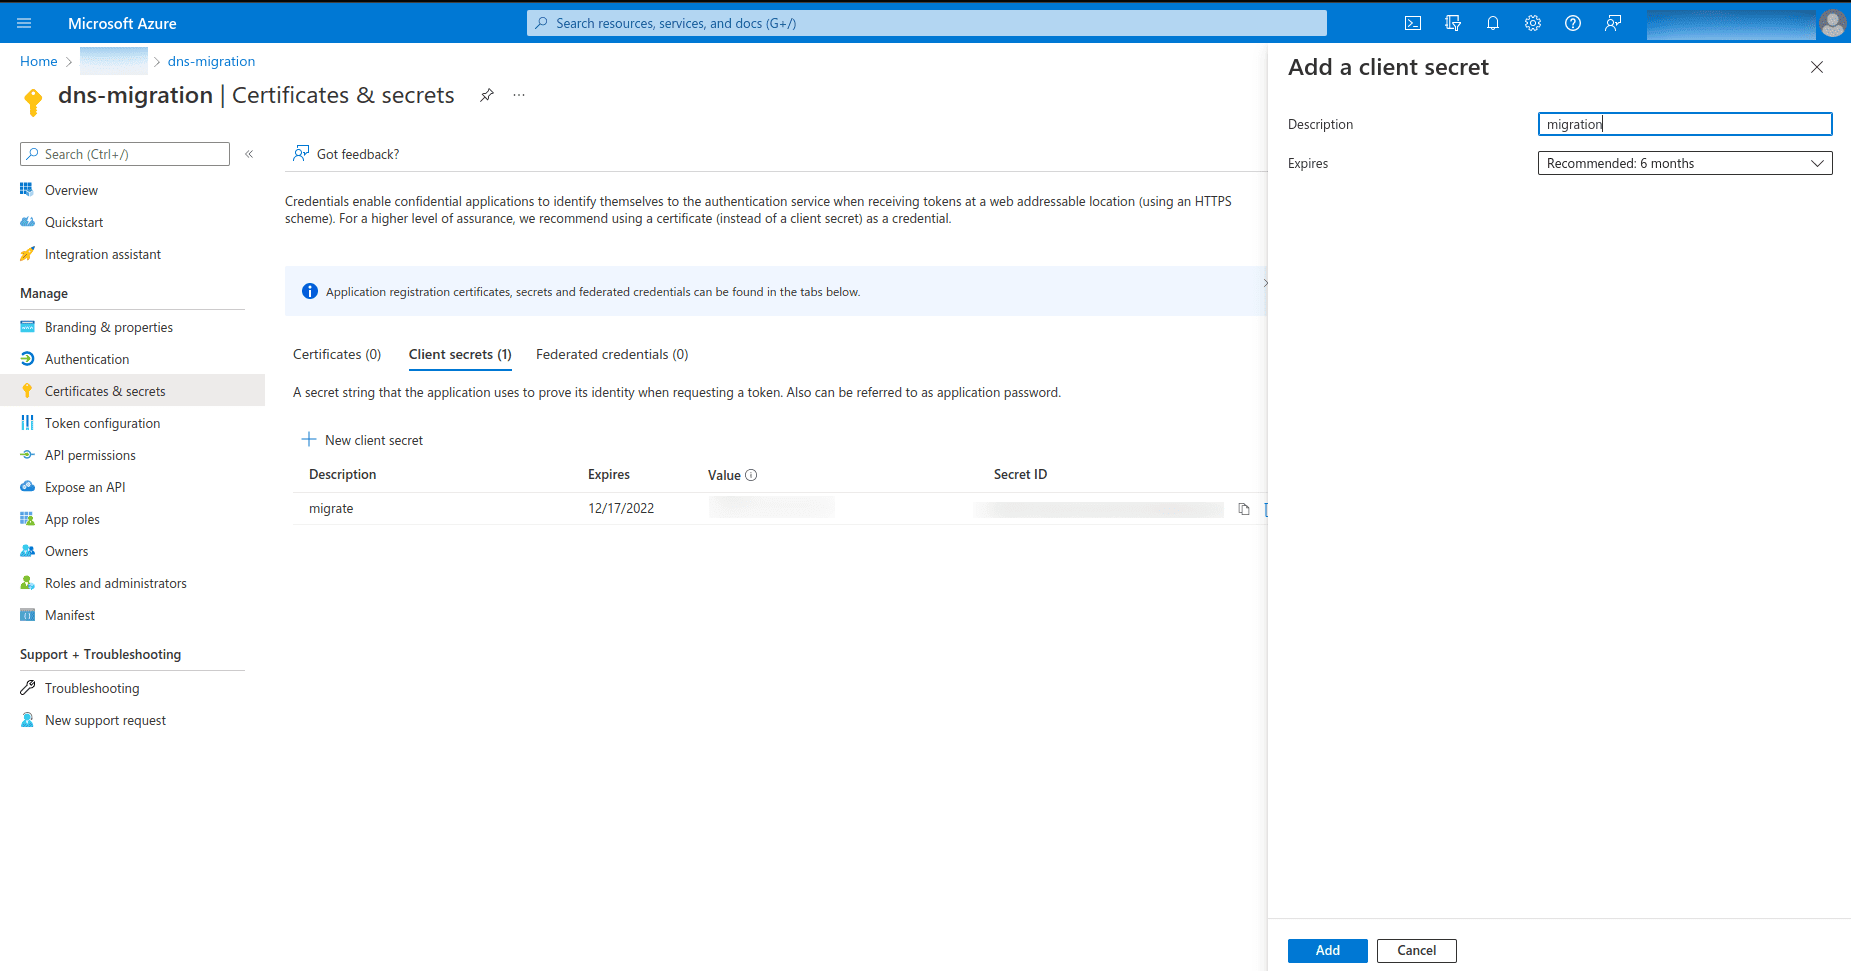
Task: Open the Azure portal hamburger menu
Action: pos(24,23)
